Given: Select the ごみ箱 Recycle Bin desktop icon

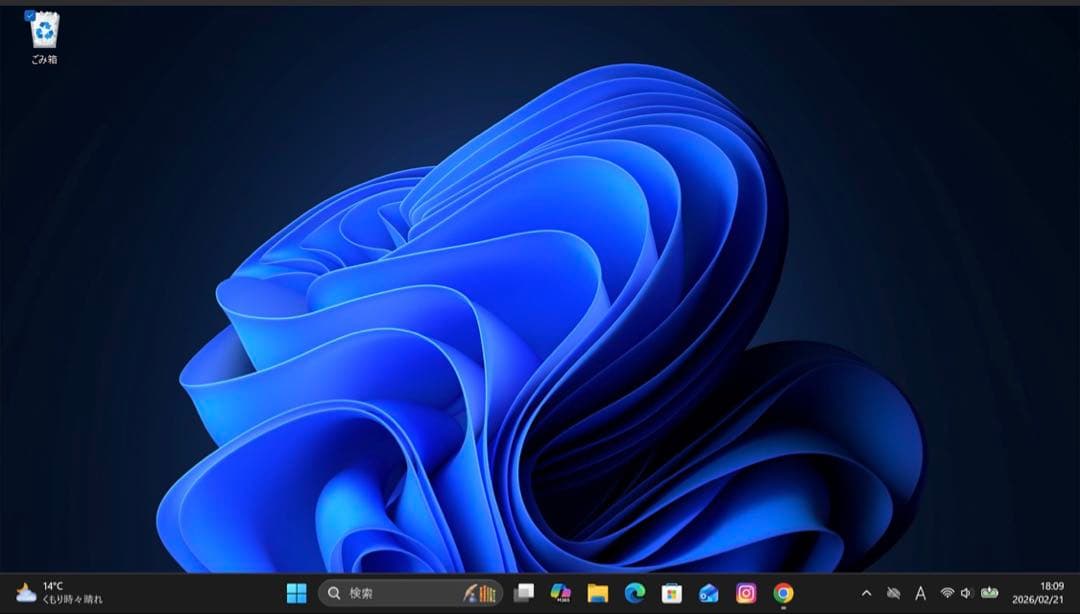Looking at the screenshot, I should (44, 33).
